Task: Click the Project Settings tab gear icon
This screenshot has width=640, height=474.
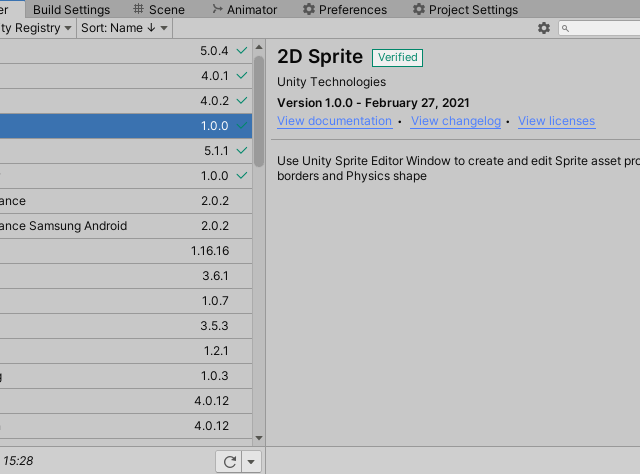Action: (x=419, y=9)
